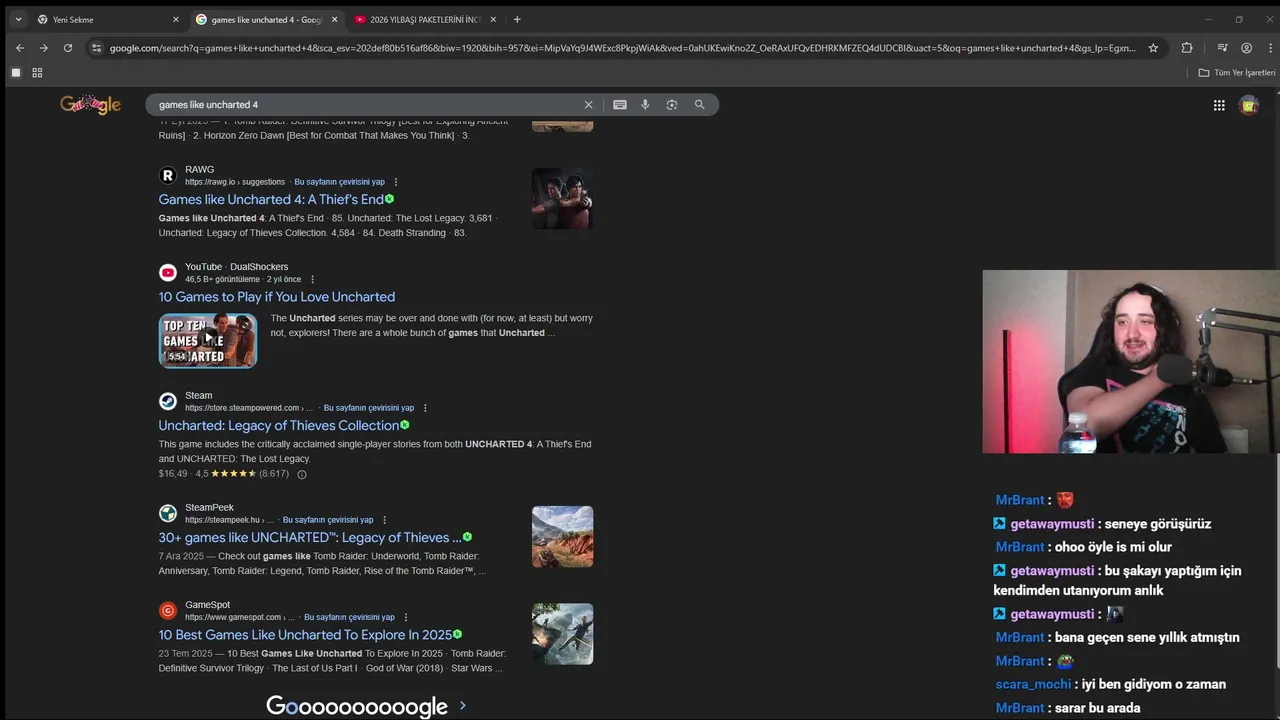
Task: Click the browser address bar URL
Action: [x=622, y=48]
